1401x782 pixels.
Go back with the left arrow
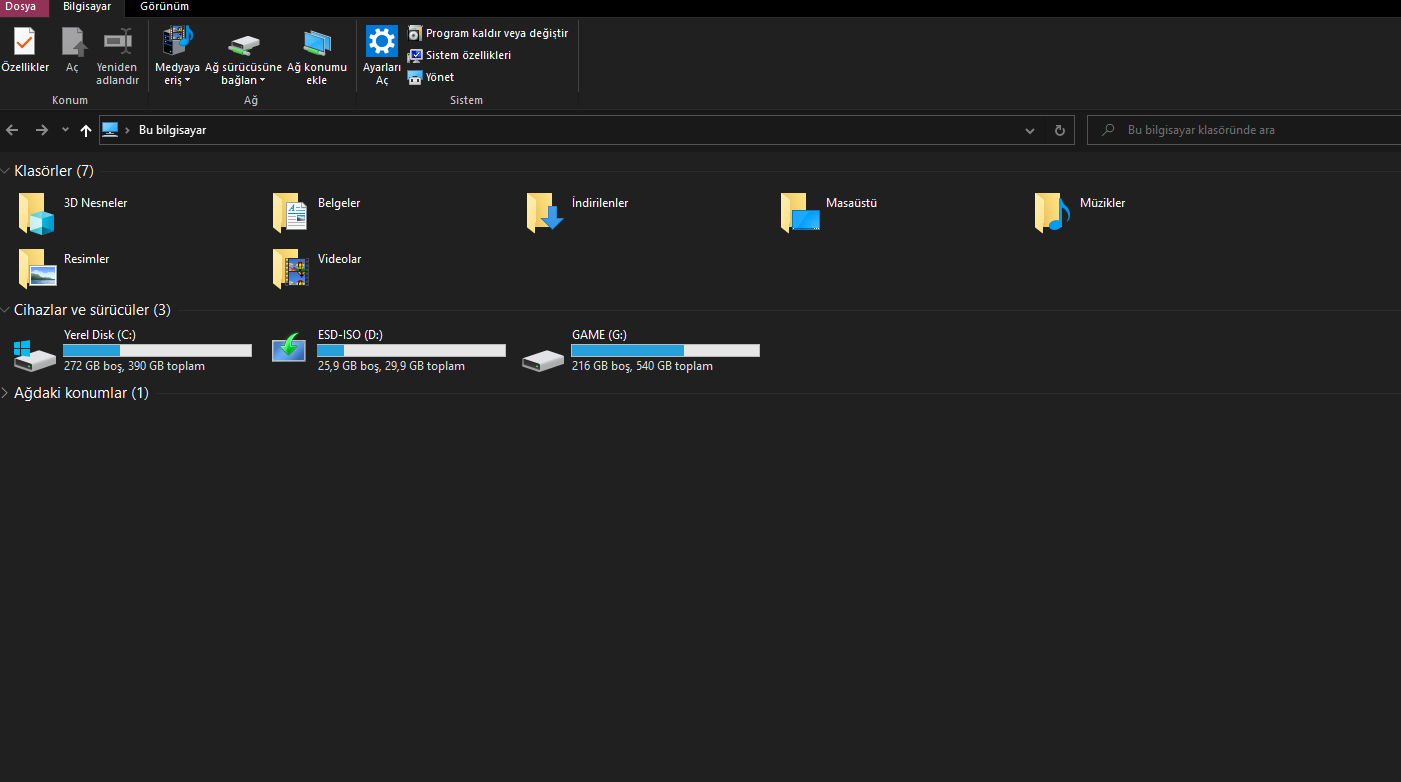point(12,130)
